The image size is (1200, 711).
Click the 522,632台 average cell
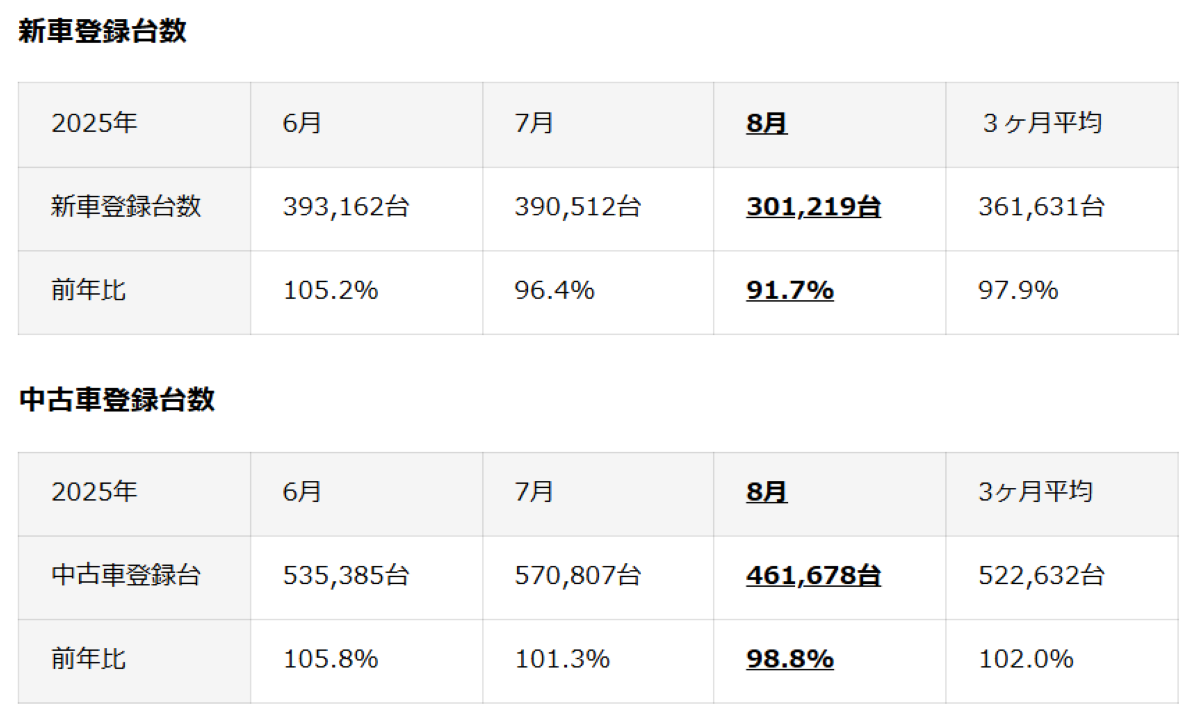[x=1062, y=577]
